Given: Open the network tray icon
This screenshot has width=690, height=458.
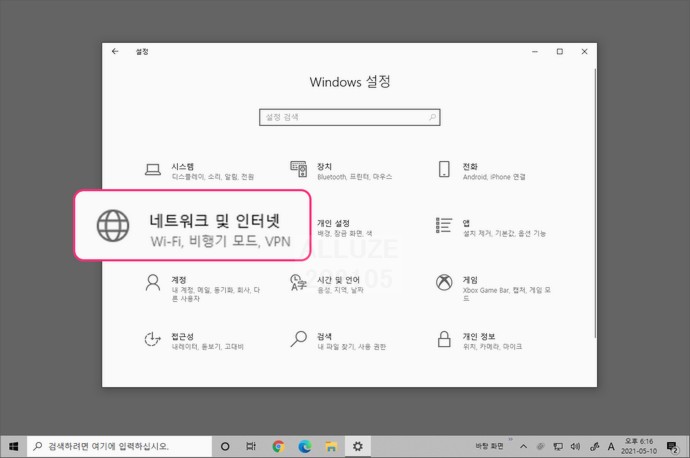Looking at the screenshot, I should coord(558,447).
